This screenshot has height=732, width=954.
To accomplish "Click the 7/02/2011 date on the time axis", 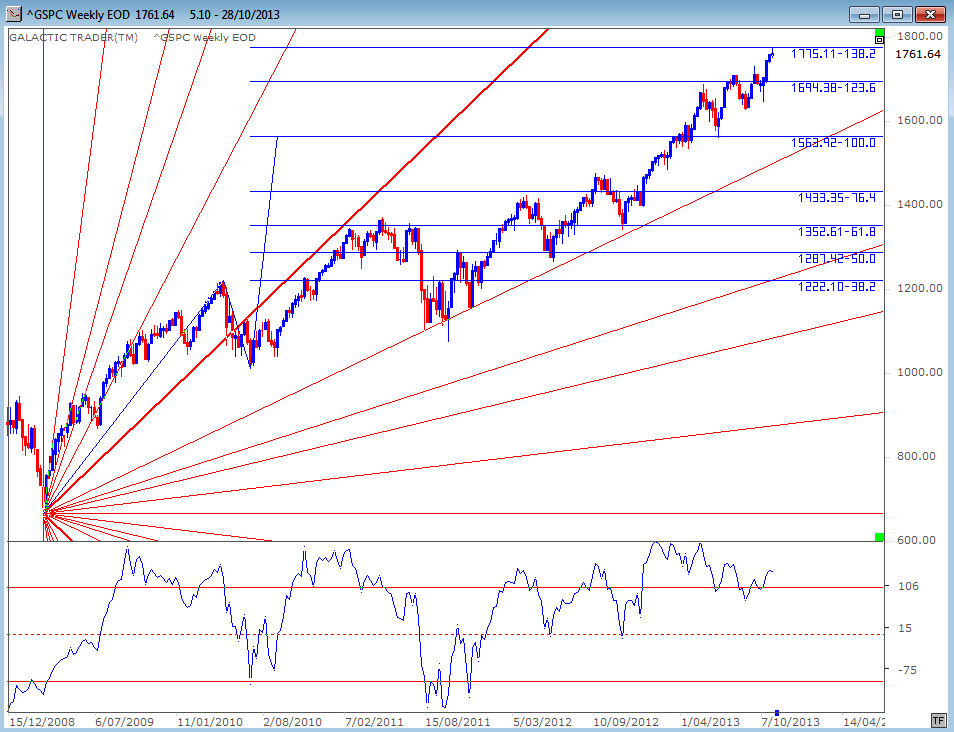I will click(x=374, y=722).
